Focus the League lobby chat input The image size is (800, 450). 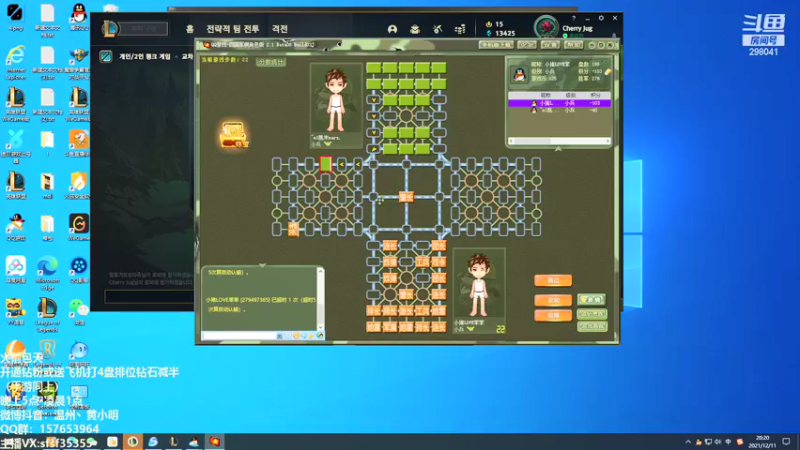(149, 296)
